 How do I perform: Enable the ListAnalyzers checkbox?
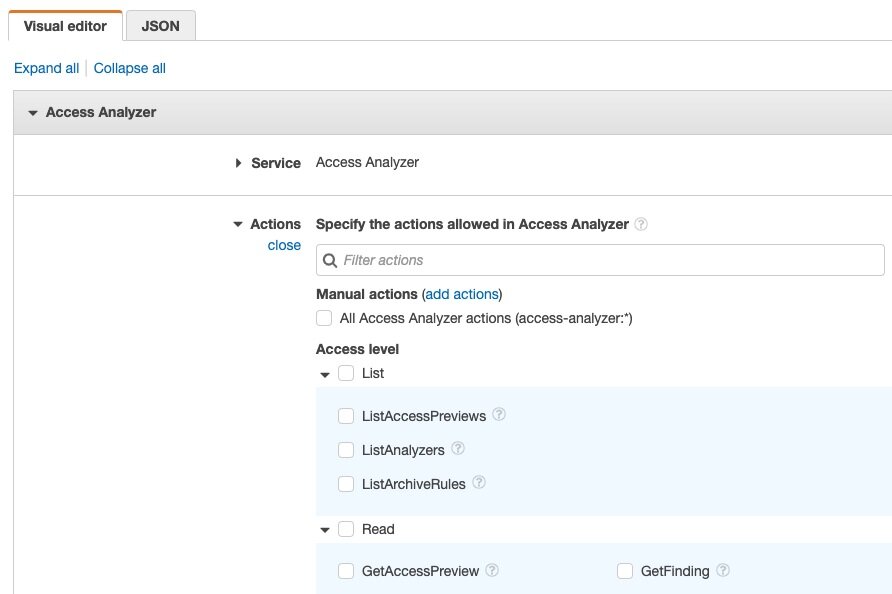(346, 450)
